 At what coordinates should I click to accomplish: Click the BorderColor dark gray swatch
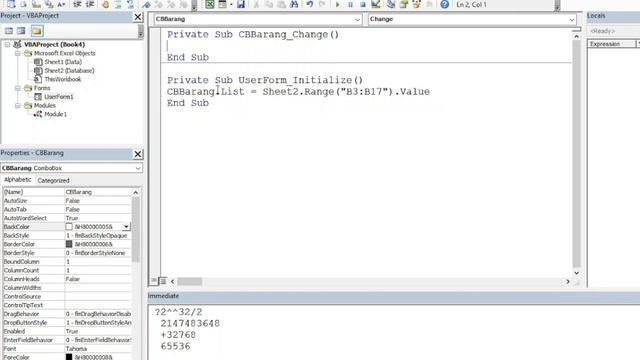click(69, 244)
